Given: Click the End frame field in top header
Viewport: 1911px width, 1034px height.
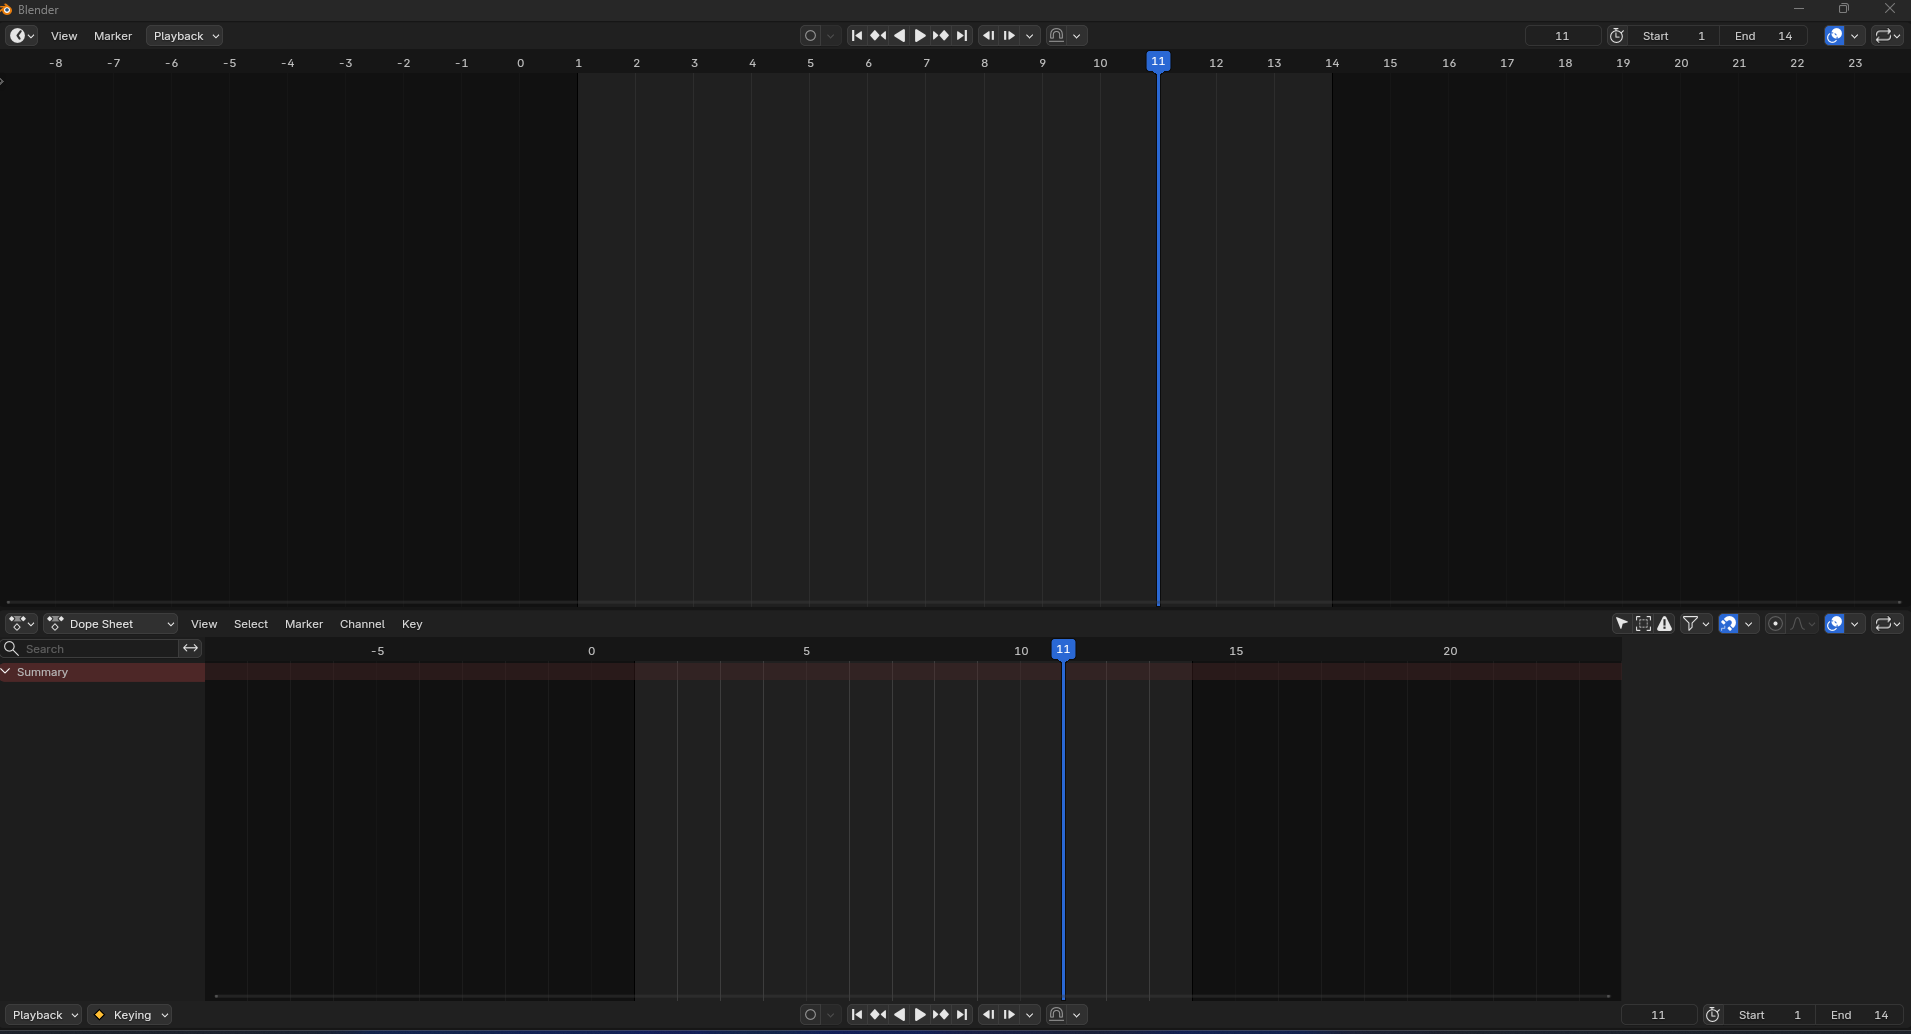Looking at the screenshot, I should tap(1763, 36).
